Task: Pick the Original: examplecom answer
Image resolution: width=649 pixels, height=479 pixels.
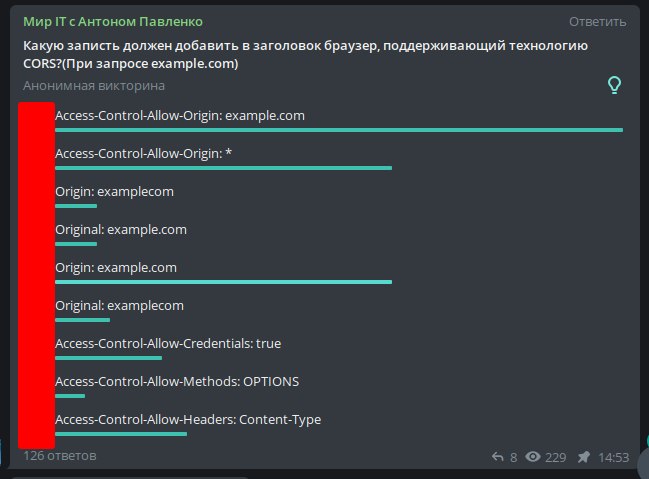Action: click(119, 306)
